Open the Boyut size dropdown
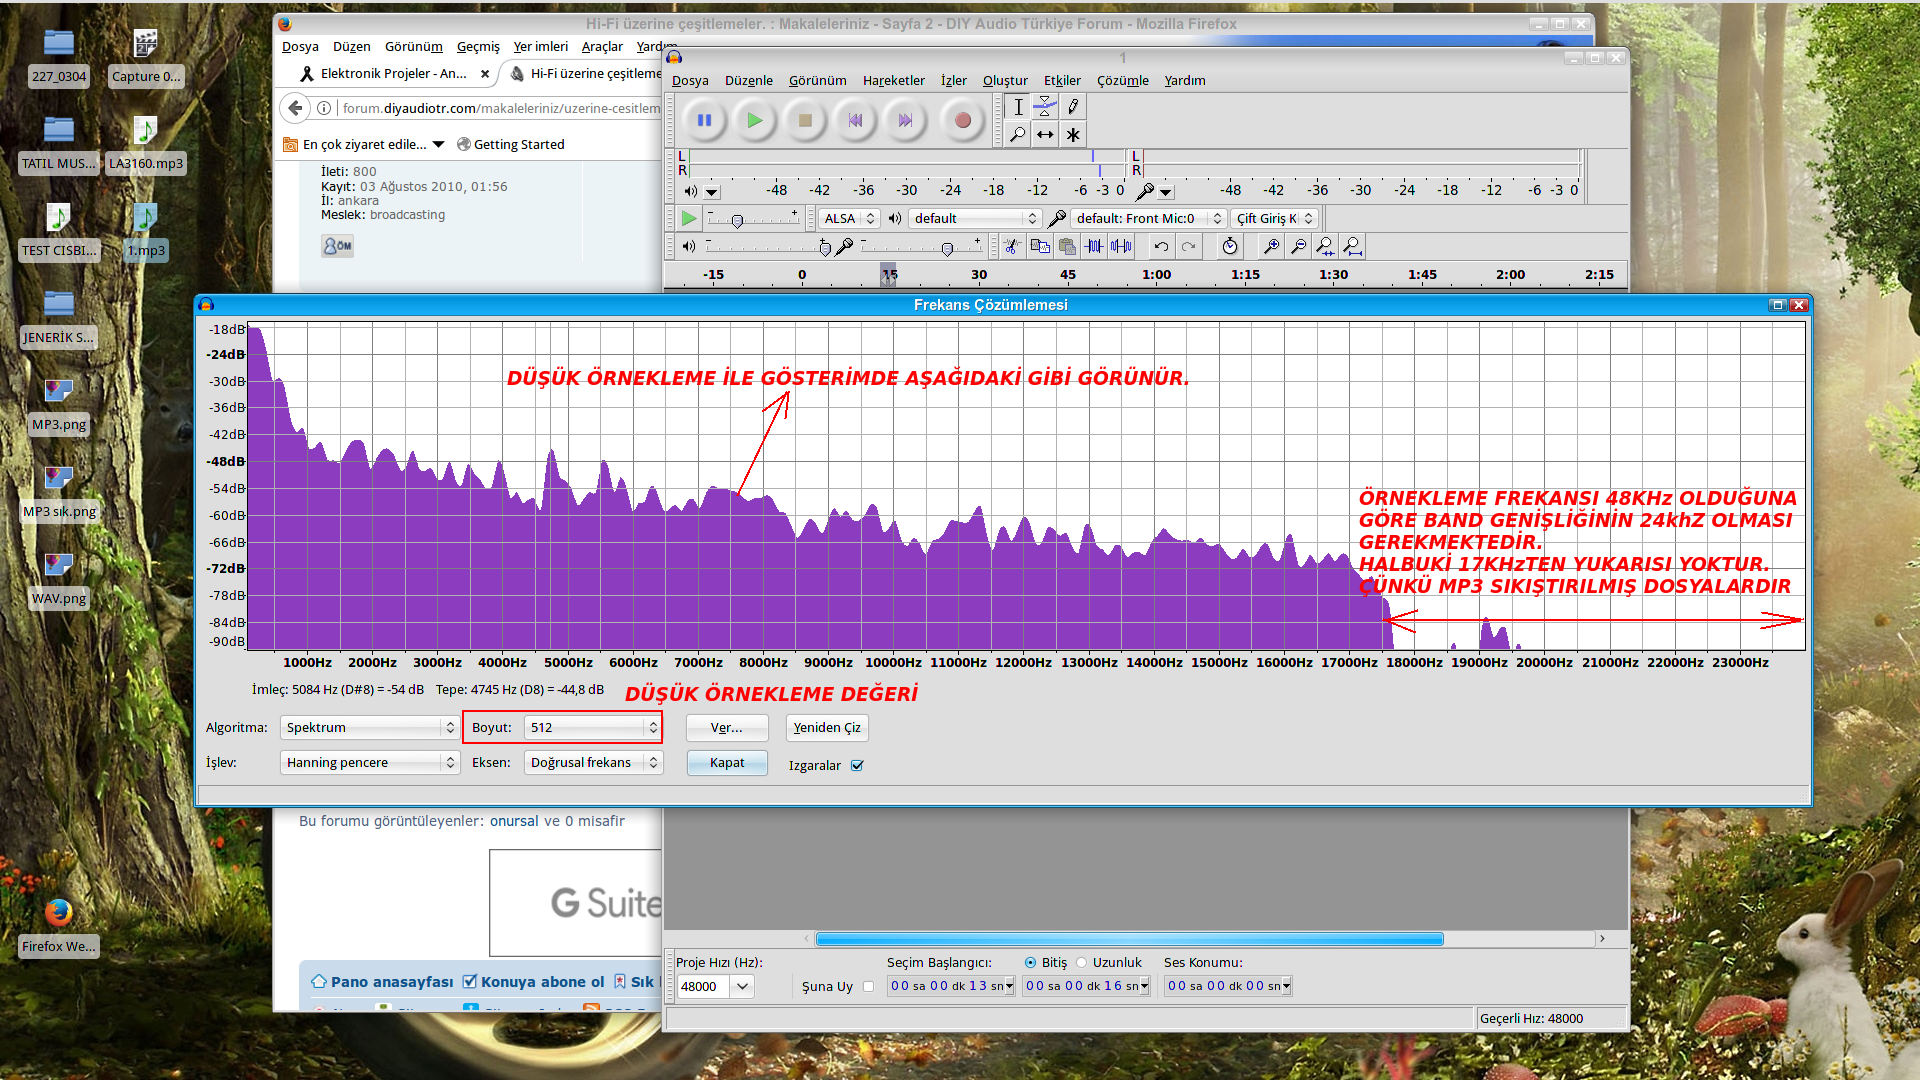 (x=592, y=728)
